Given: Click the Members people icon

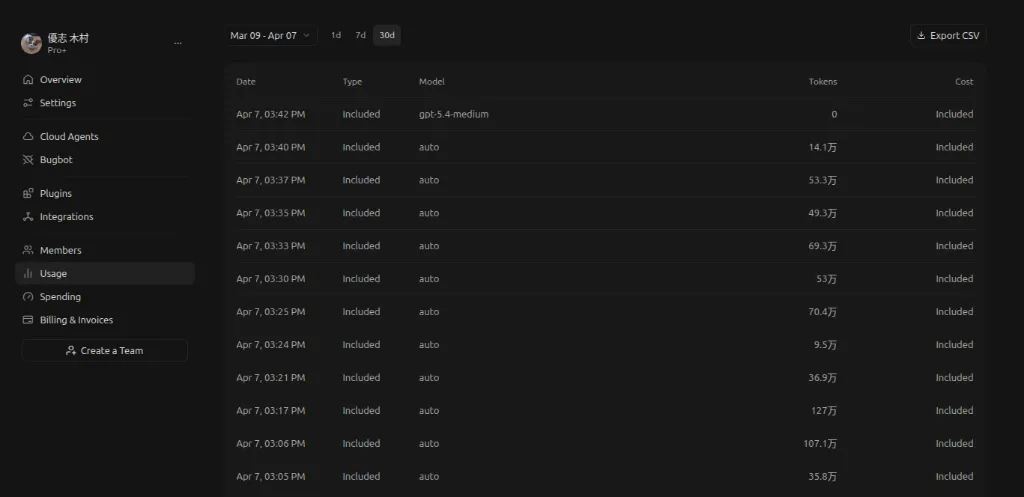Looking at the screenshot, I should coord(28,251).
